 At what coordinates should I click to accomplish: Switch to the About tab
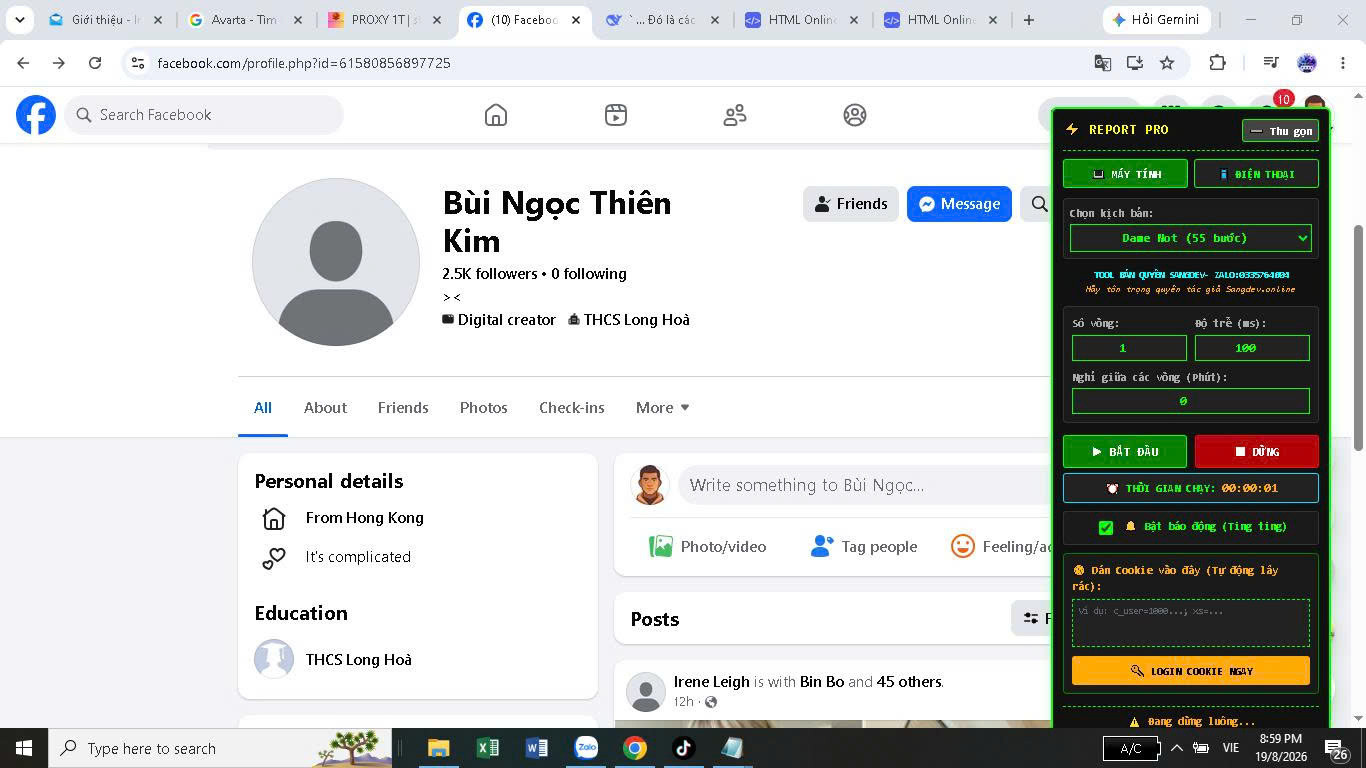point(325,408)
